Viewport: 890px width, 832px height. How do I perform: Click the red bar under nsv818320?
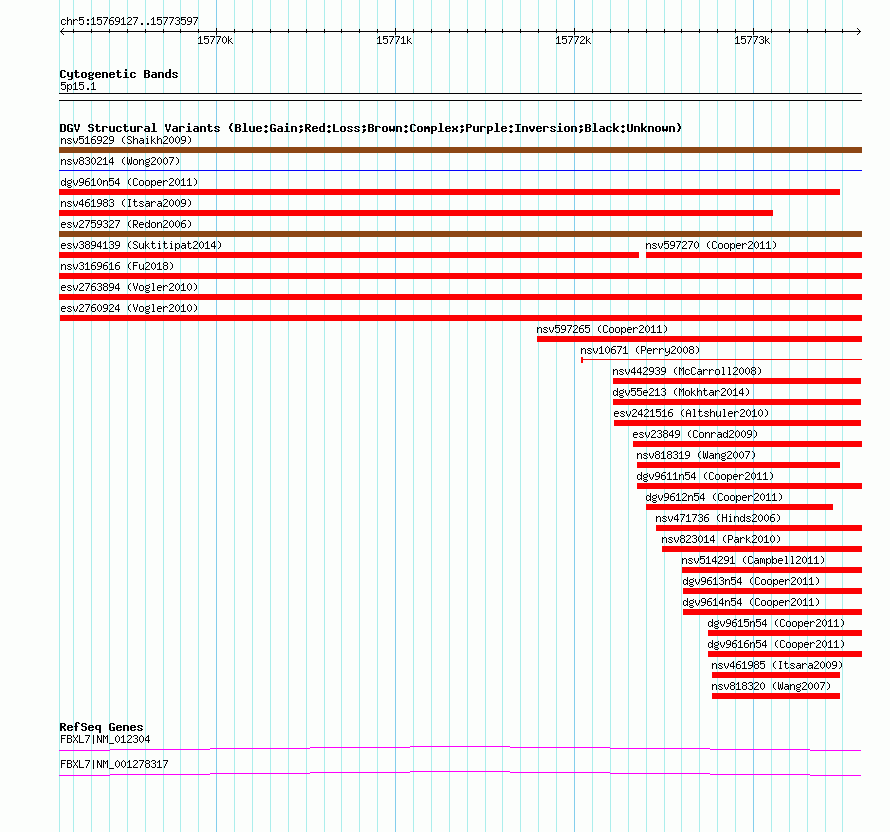(x=776, y=696)
